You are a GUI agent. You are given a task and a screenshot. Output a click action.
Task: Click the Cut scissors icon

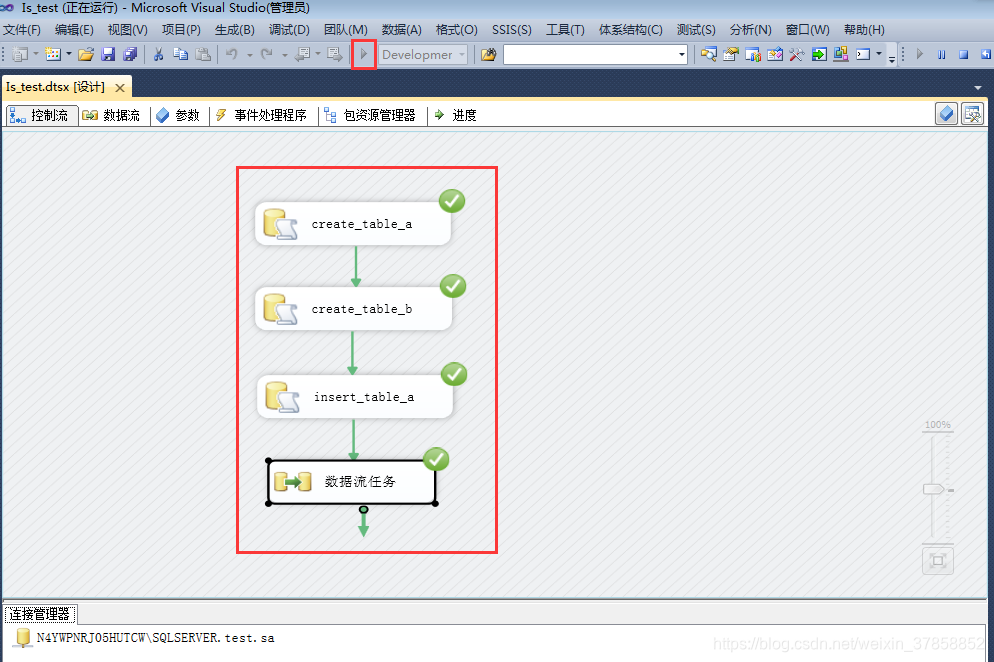pos(158,55)
